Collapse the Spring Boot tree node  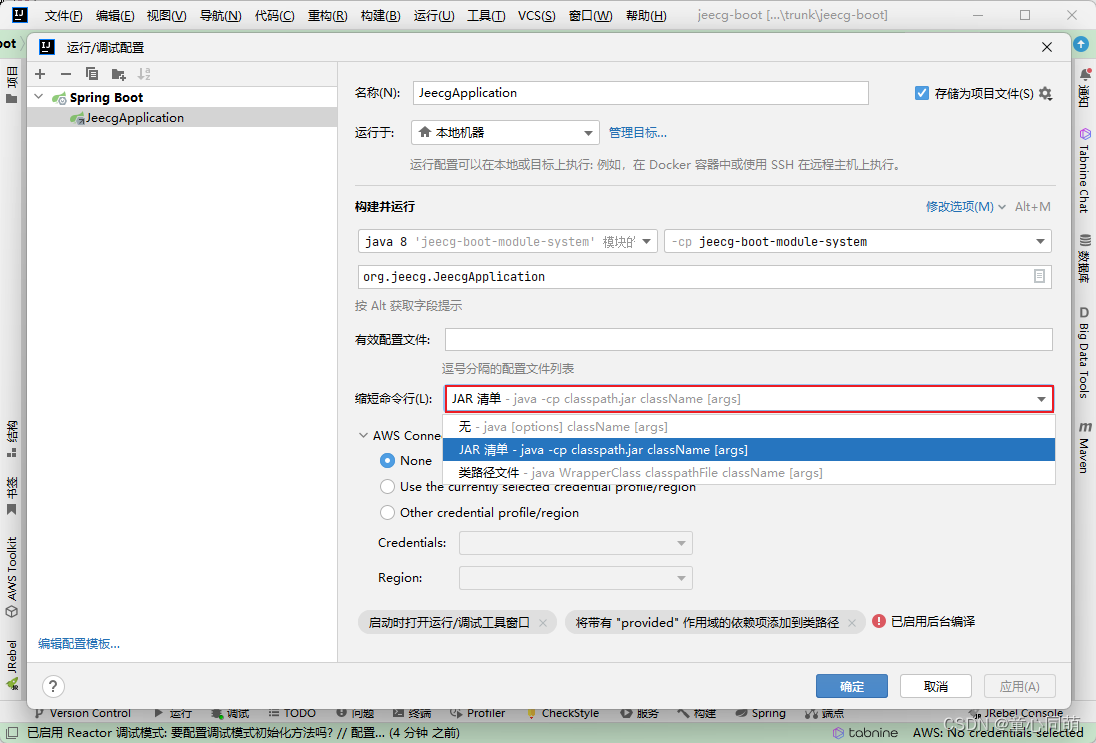pyautogui.click(x=39, y=97)
